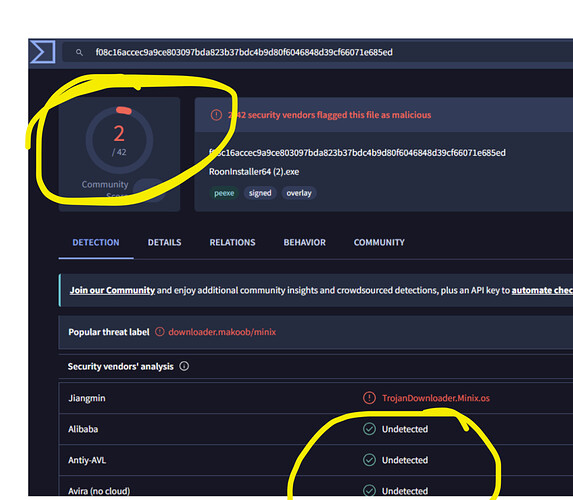This screenshot has width=573, height=500.
Task: Click the overlay tag
Action: [299, 193]
